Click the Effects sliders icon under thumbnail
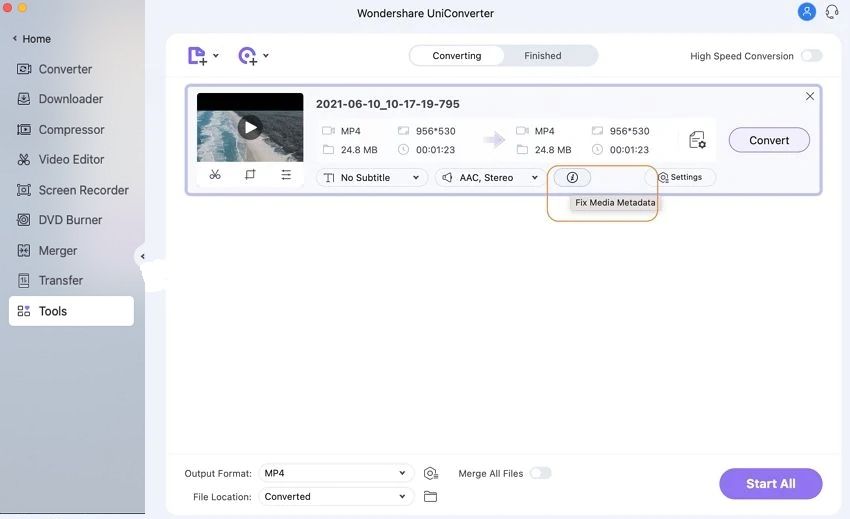 pyautogui.click(x=286, y=175)
